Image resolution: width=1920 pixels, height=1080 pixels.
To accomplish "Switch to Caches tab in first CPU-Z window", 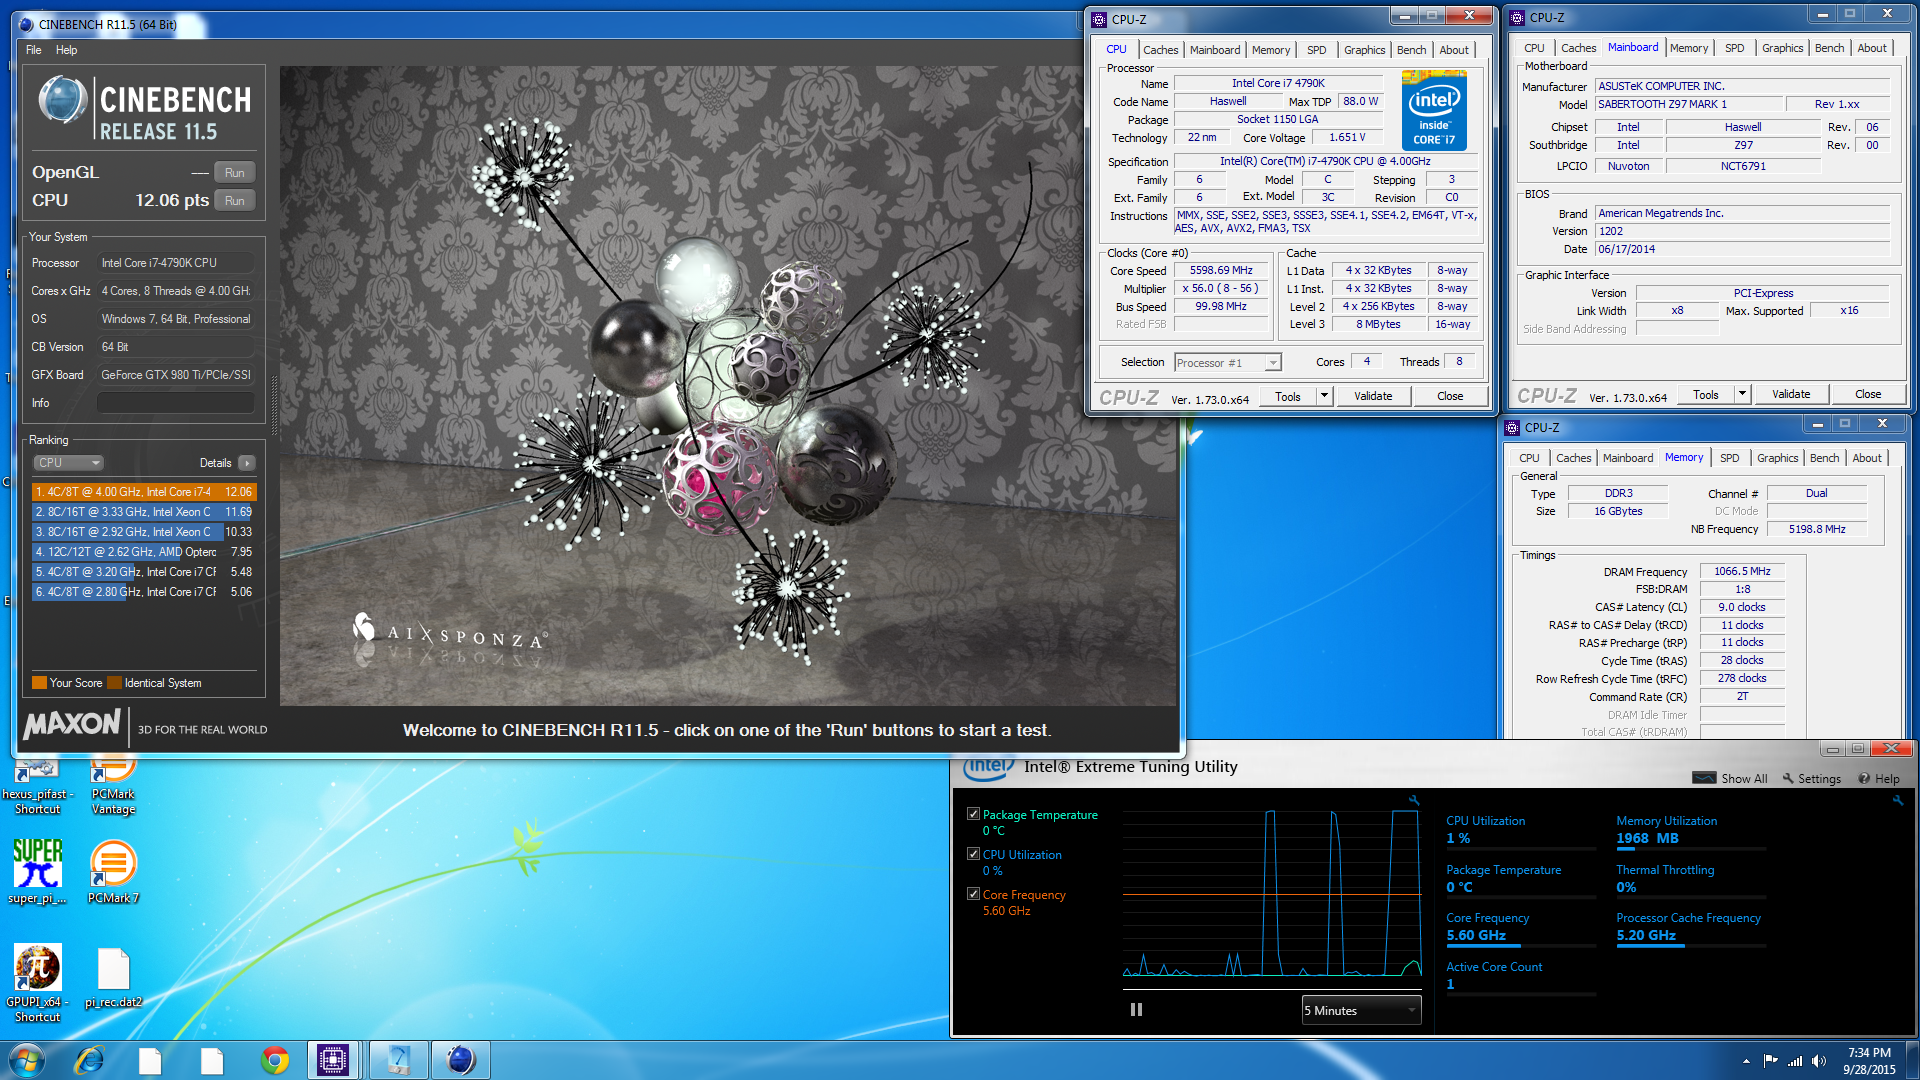I will [x=1160, y=50].
